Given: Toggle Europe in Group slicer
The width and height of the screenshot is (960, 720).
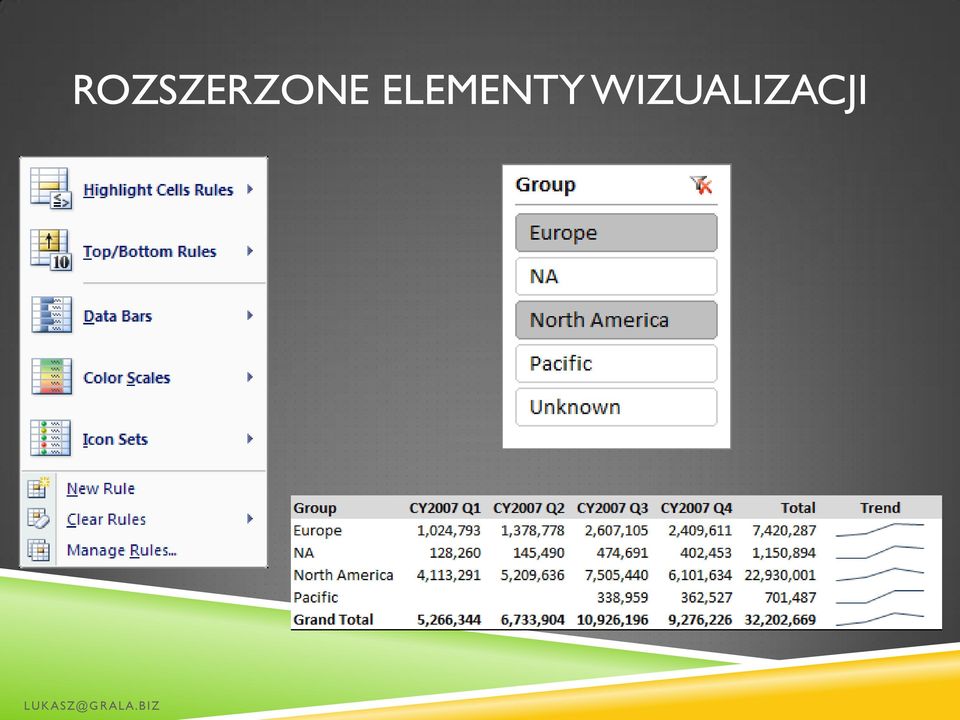Looking at the screenshot, I should (616, 233).
